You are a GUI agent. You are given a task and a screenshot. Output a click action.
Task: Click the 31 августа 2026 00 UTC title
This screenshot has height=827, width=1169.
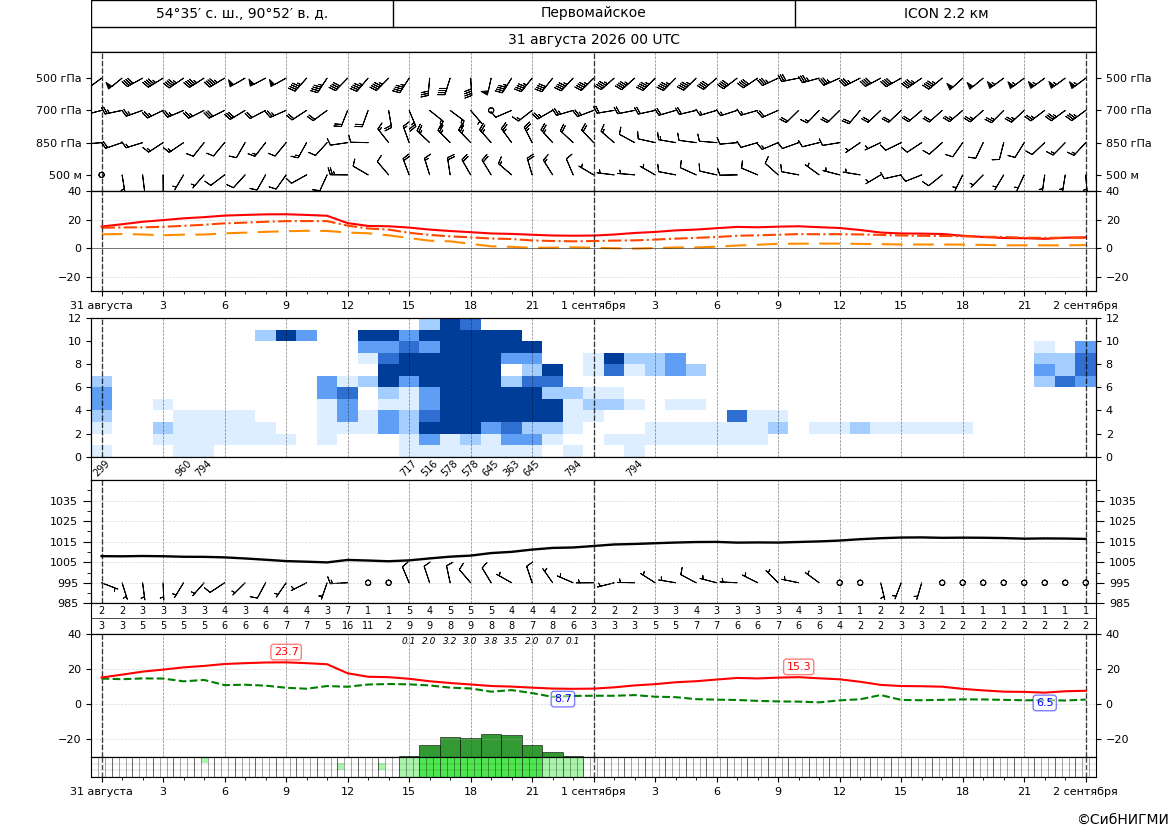593,40
